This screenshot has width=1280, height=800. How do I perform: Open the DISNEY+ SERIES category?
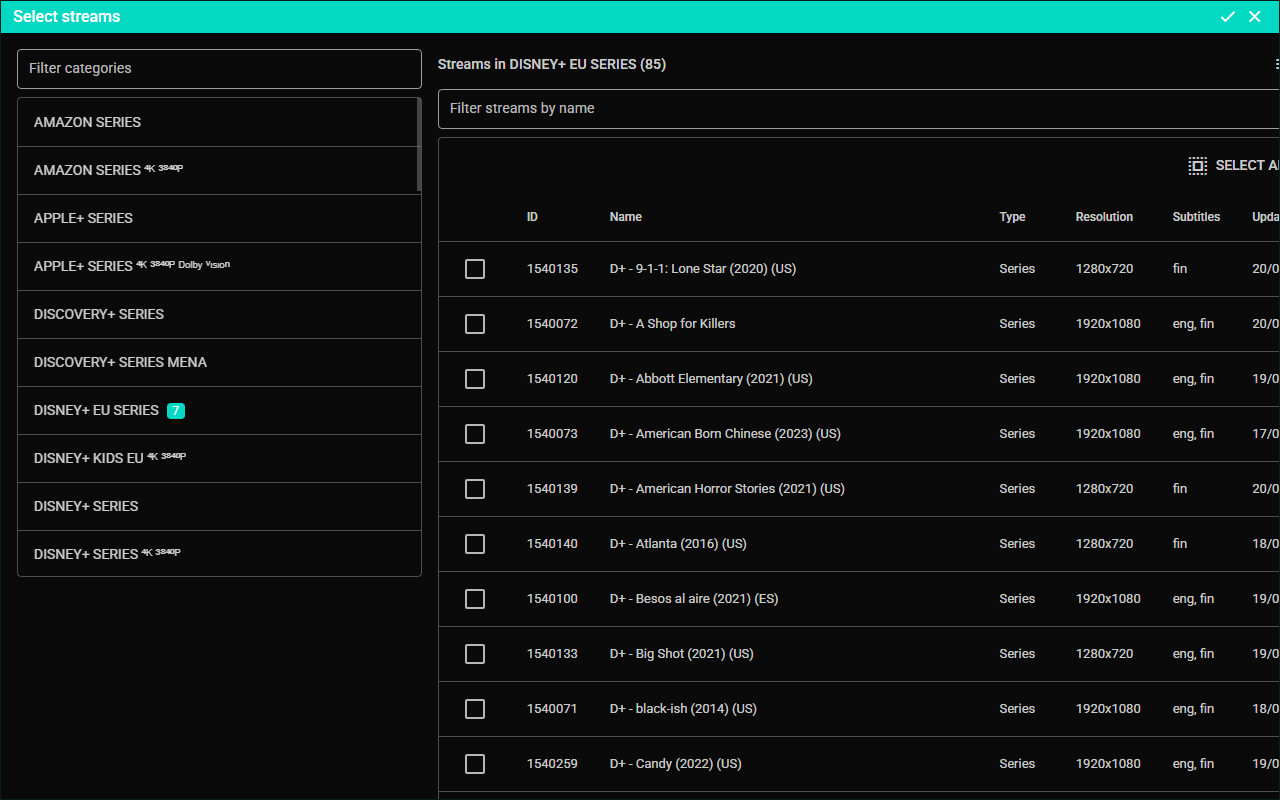pos(219,506)
